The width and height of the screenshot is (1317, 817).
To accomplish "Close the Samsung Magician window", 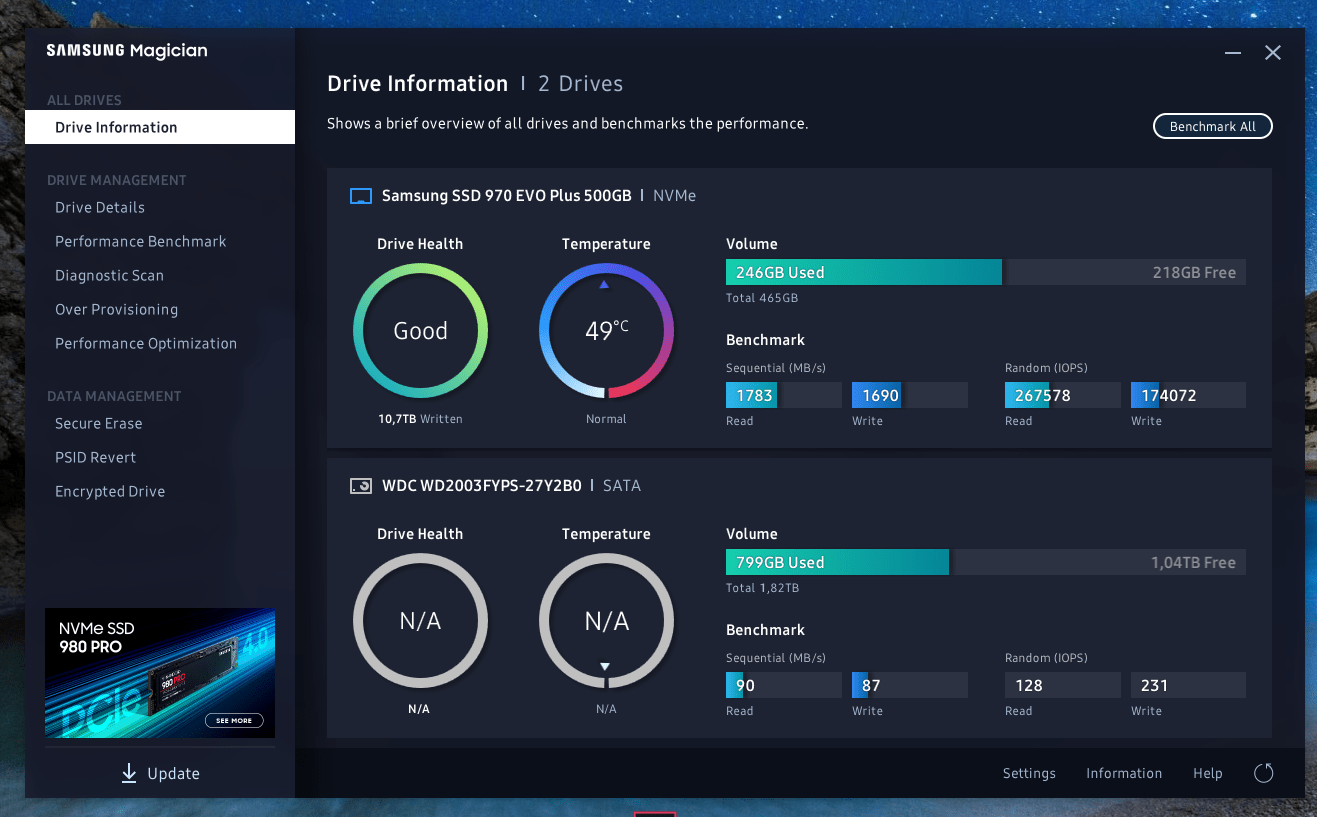I will click(x=1273, y=53).
